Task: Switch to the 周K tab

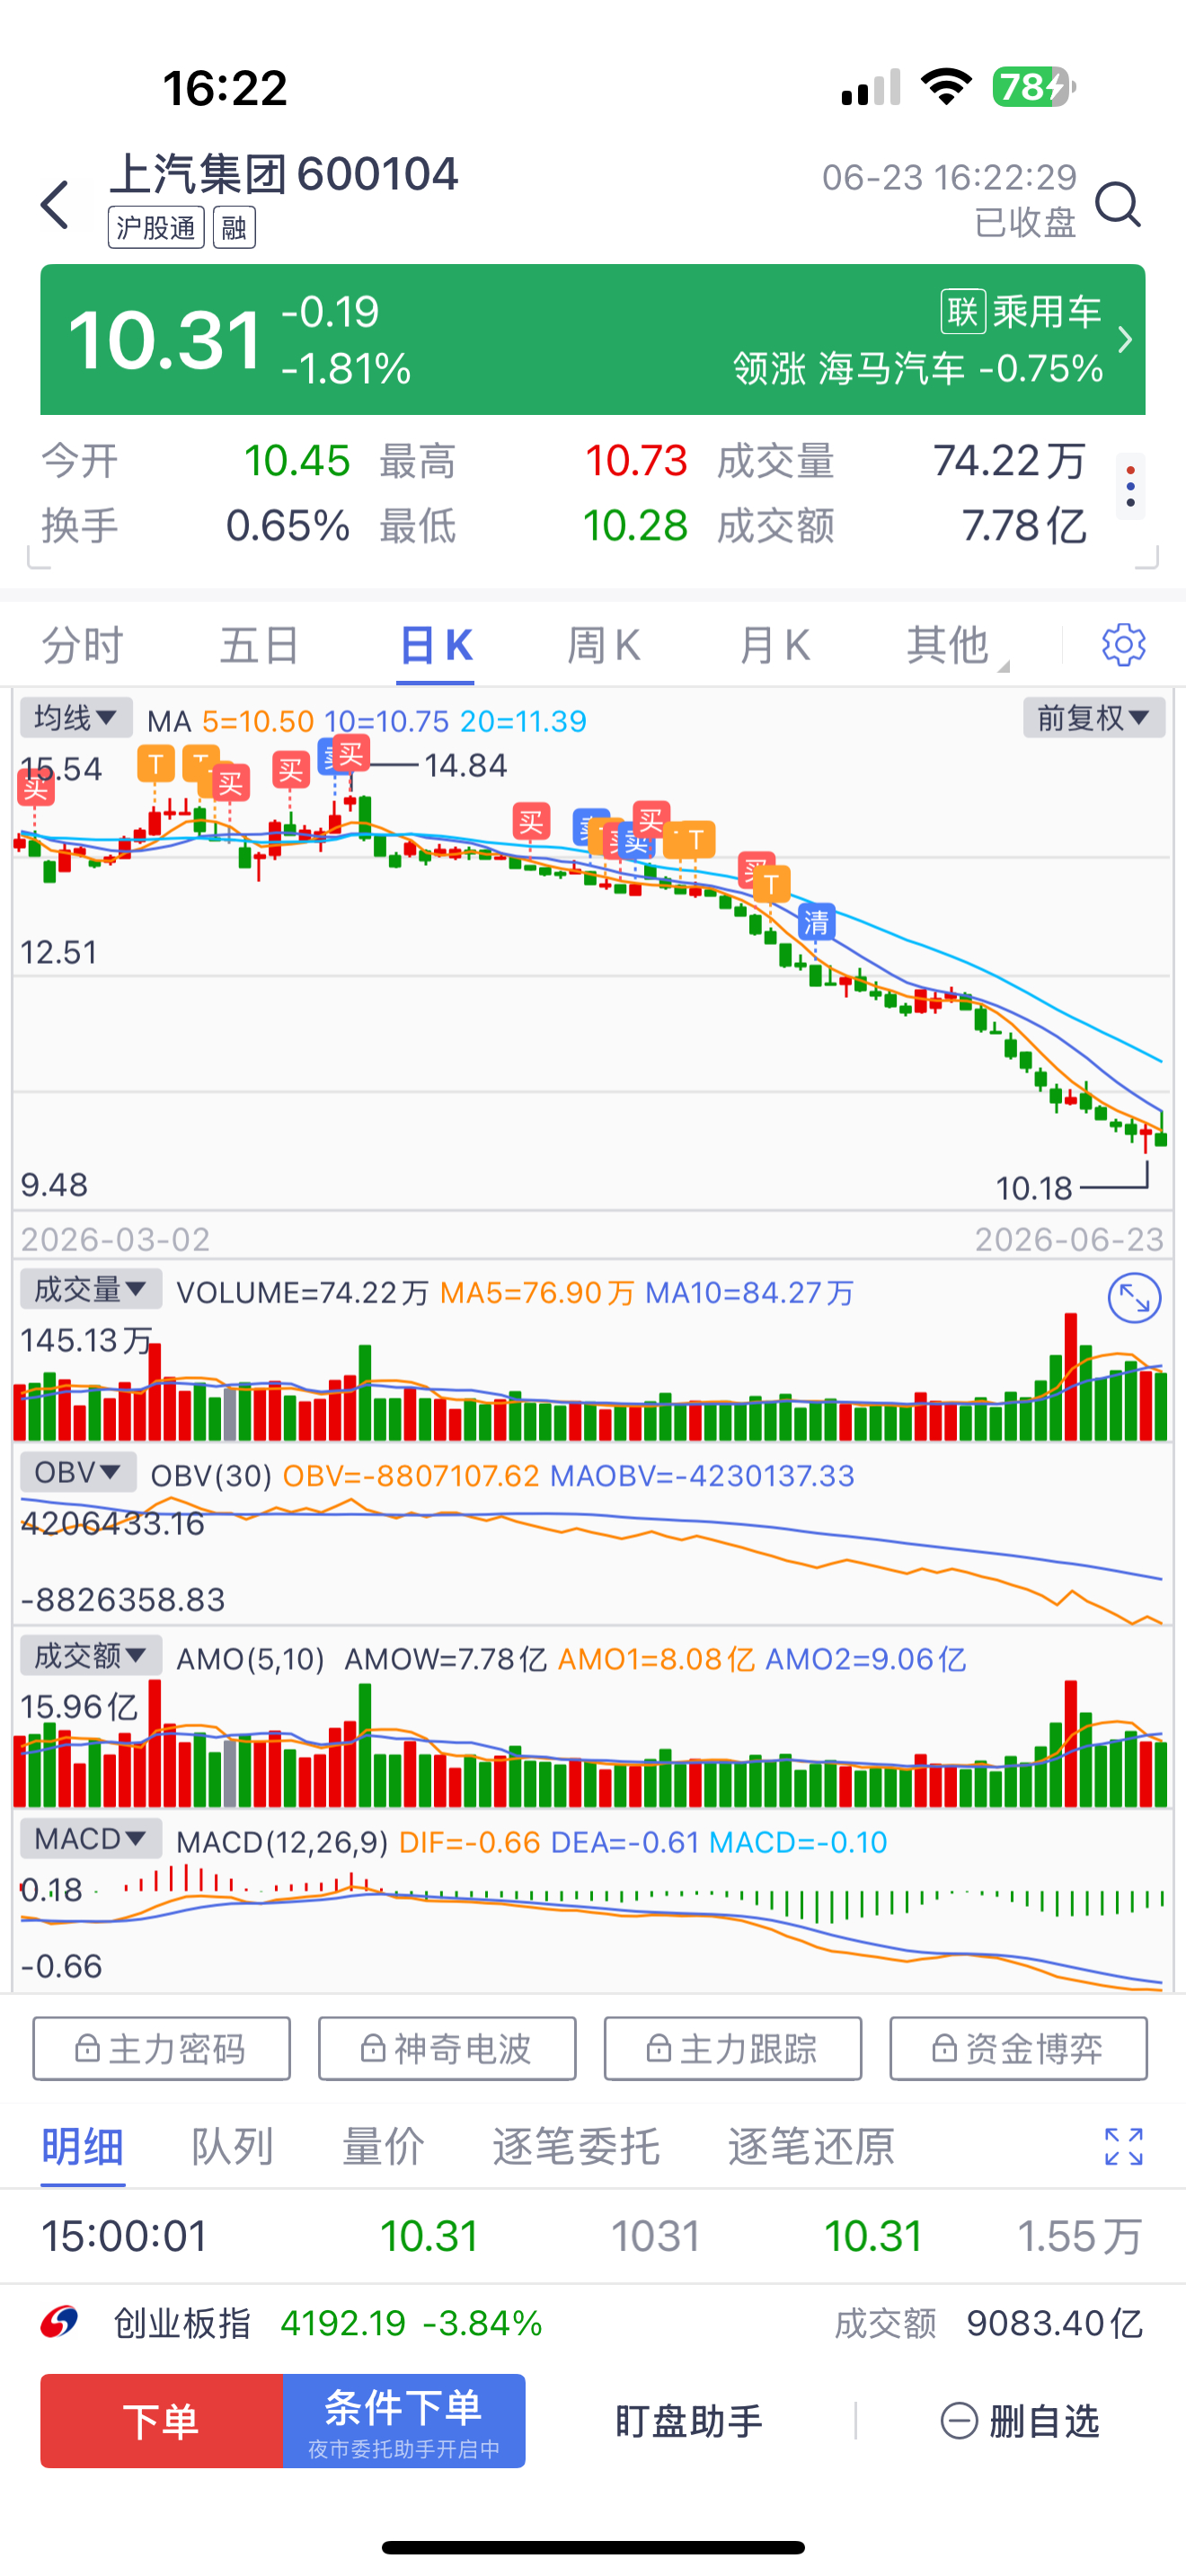Action: [x=604, y=645]
